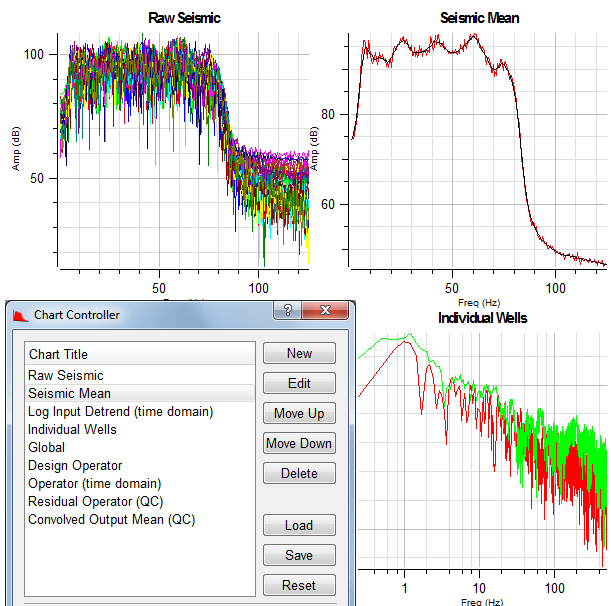Click Amp (dB) axis label of Raw Seismic

click(16, 148)
